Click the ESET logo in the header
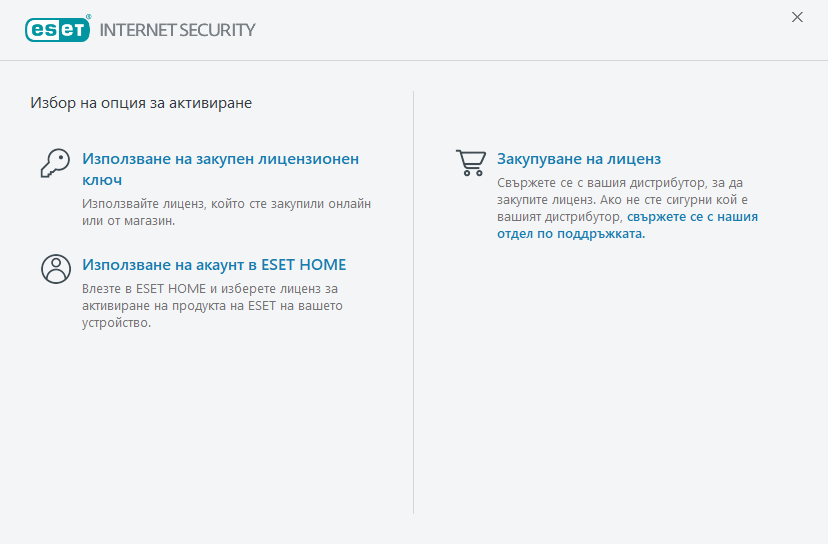This screenshot has height=544, width=828. (x=58, y=29)
